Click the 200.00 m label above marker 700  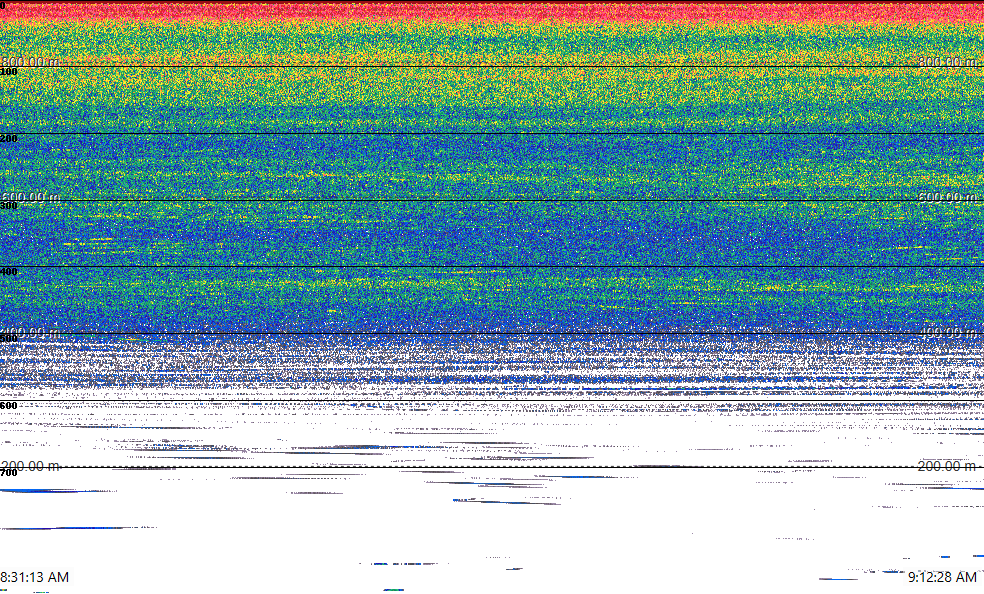pyautogui.click(x=30, y=466)
